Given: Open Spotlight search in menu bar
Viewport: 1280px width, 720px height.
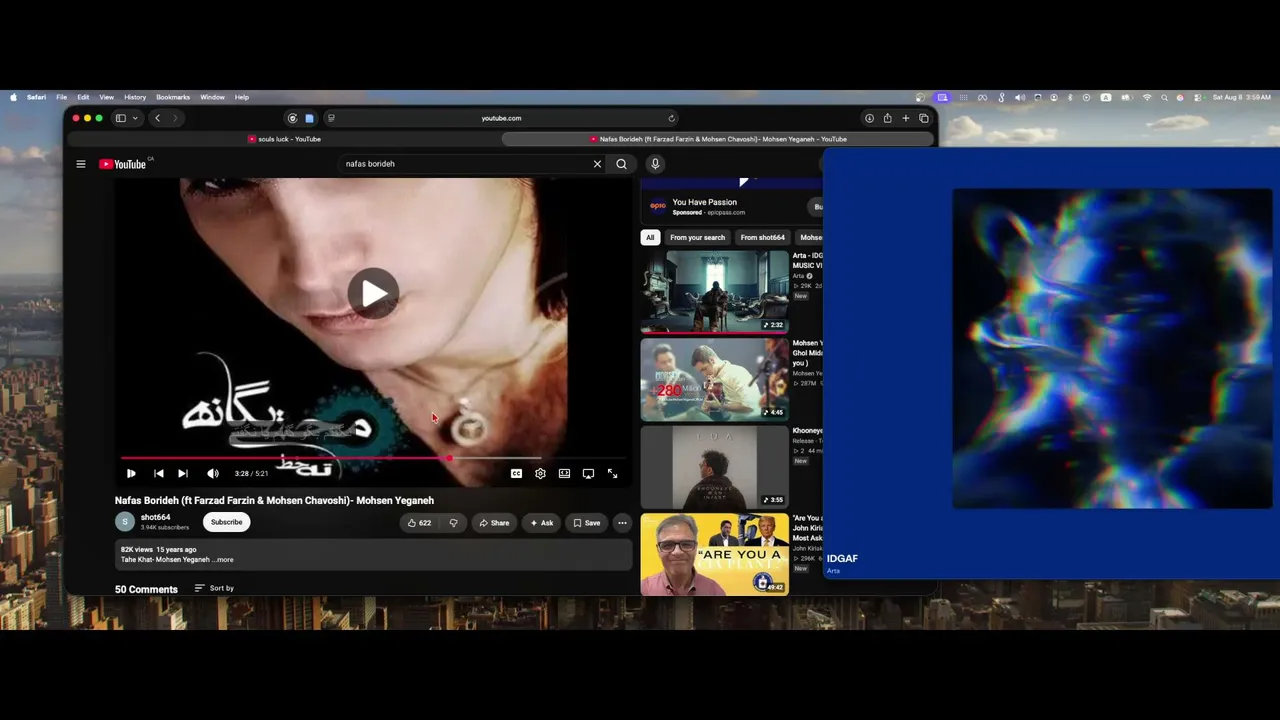Looking at the screenshot, I should pyautogui.click(x=1164, y=97).
